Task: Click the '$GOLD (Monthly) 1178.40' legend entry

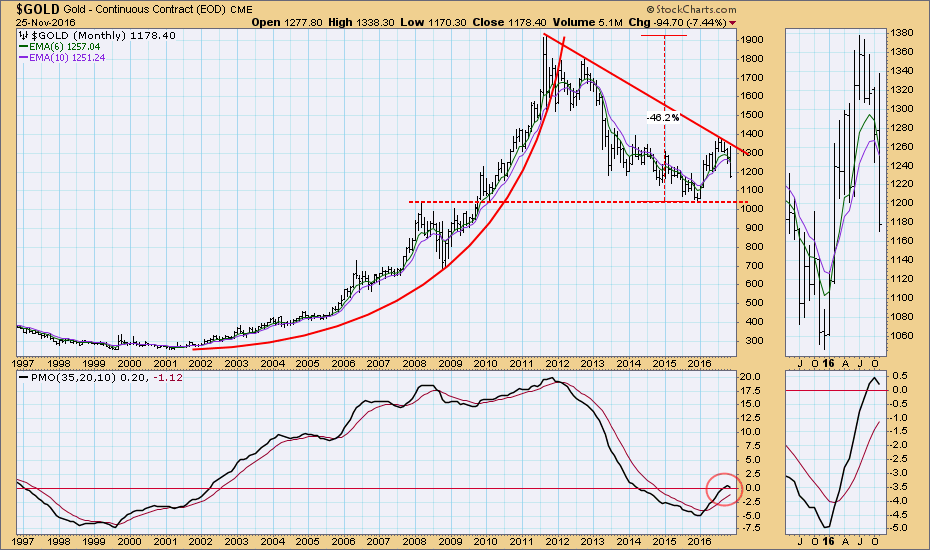Action: (x=102, y=36)
